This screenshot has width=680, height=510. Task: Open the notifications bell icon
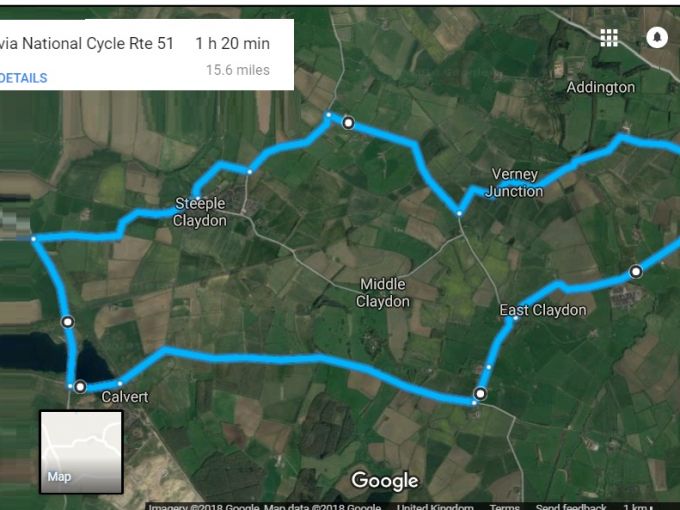coord(657,37)
